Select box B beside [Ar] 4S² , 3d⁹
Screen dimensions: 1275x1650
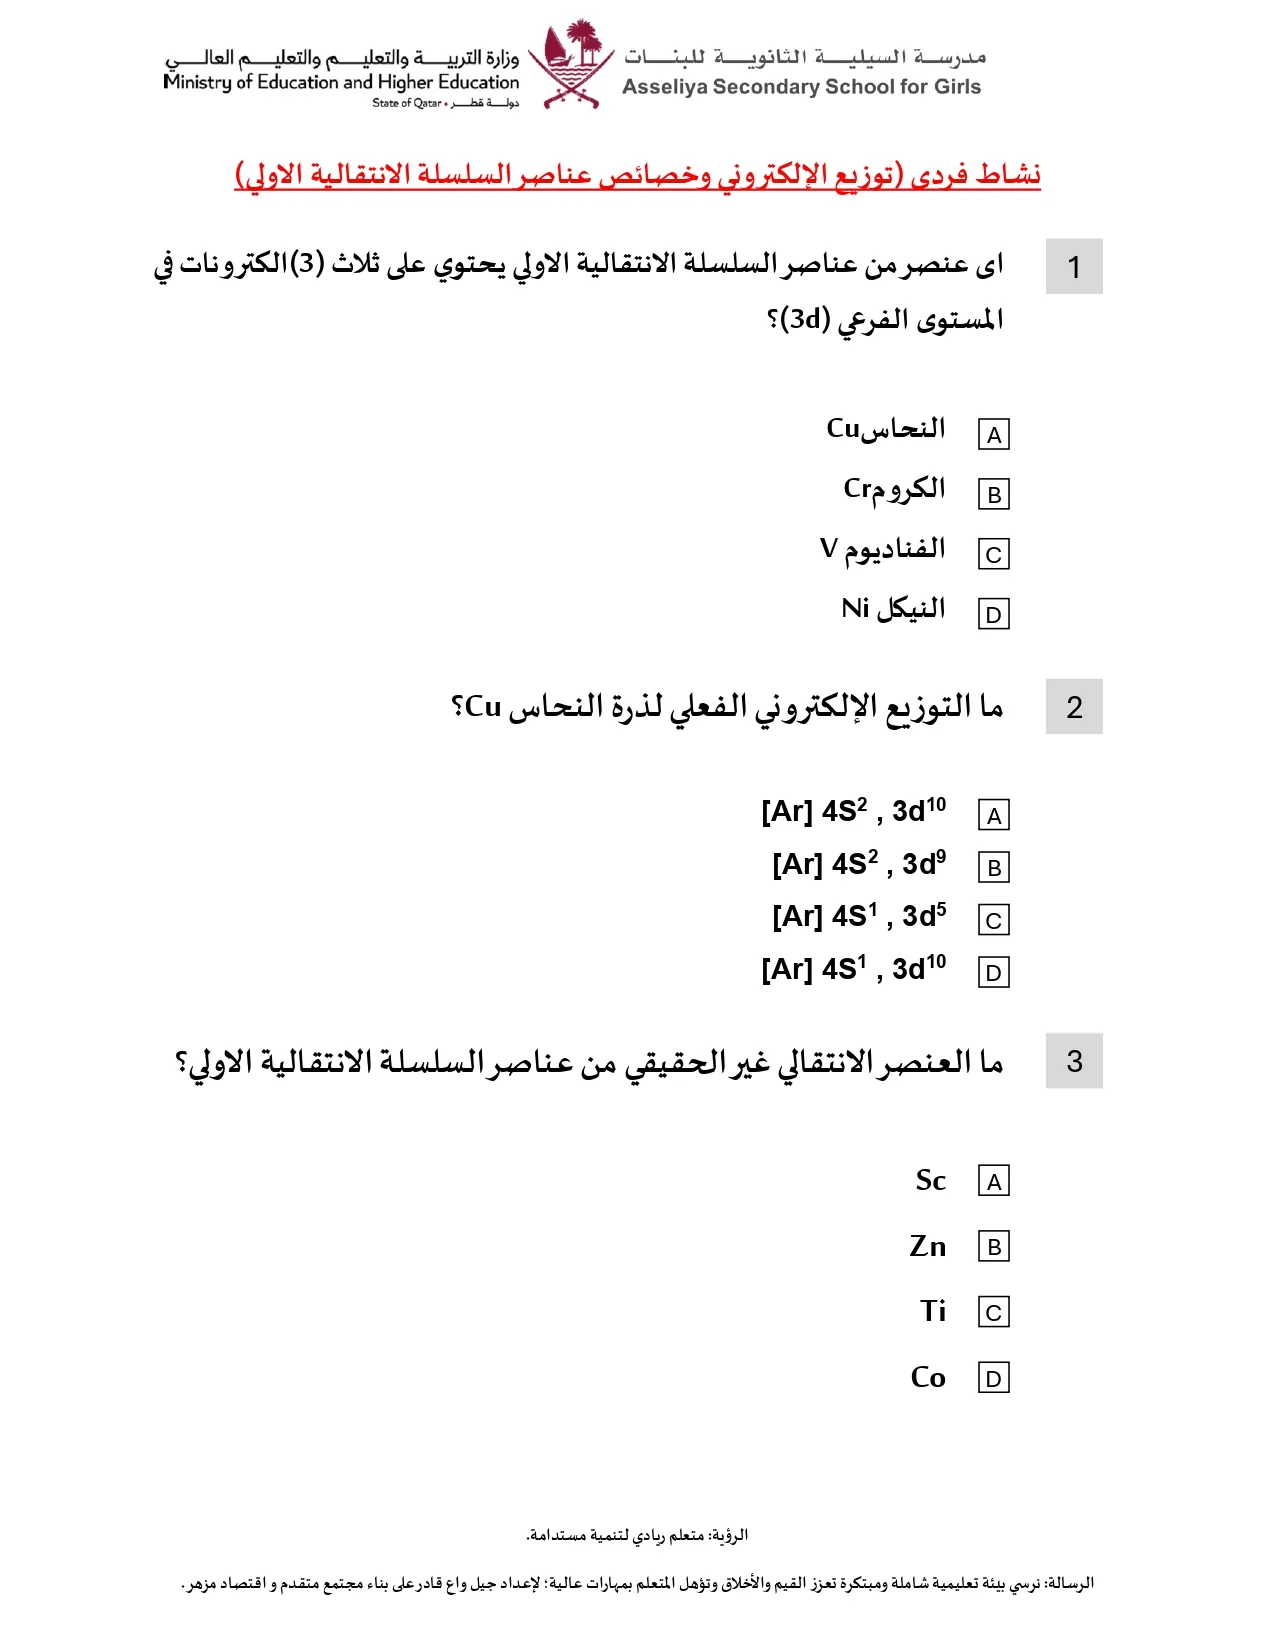tap(993, 868)
